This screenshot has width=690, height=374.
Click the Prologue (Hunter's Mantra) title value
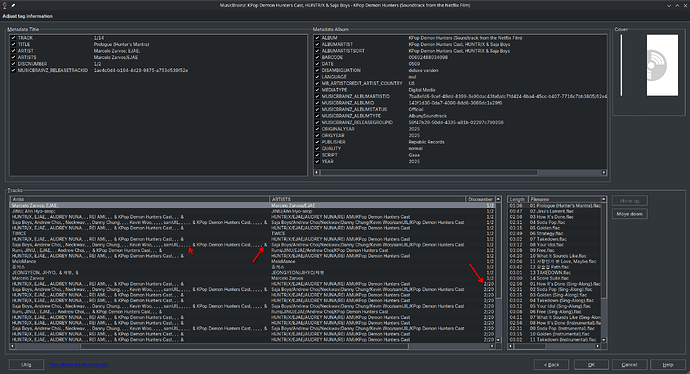pyautogui.click(x=121, y=44)
